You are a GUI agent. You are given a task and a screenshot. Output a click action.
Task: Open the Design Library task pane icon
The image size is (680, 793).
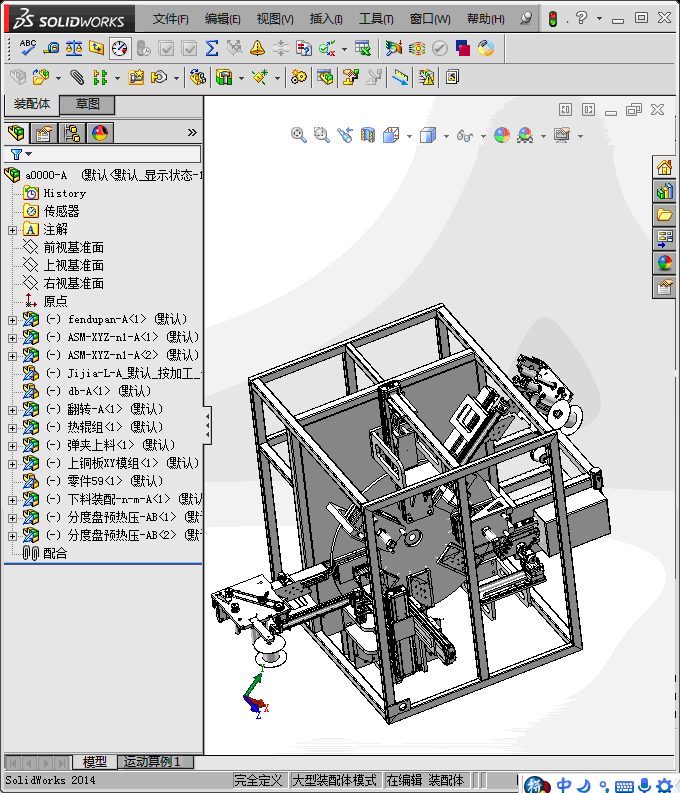click(x=664, y=191)
